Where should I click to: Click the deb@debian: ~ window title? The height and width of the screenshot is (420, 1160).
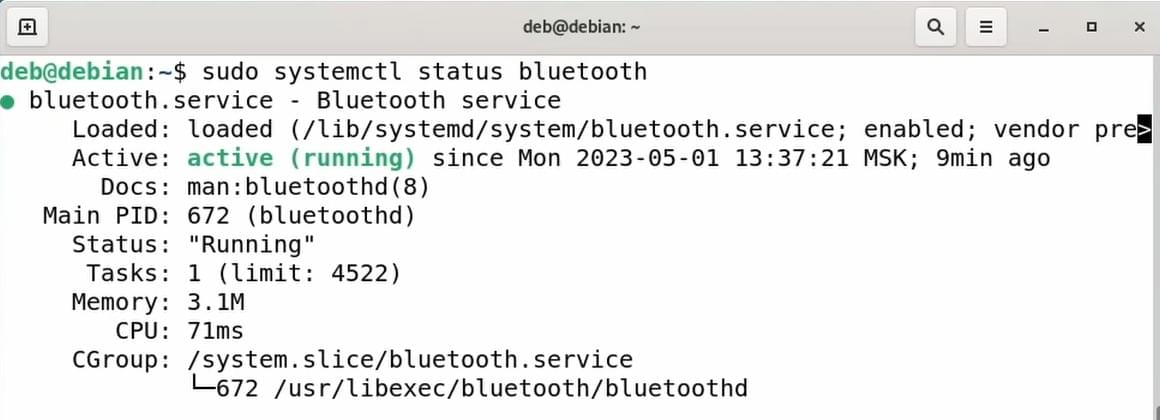pyautogui.click(x=581, y=27)
